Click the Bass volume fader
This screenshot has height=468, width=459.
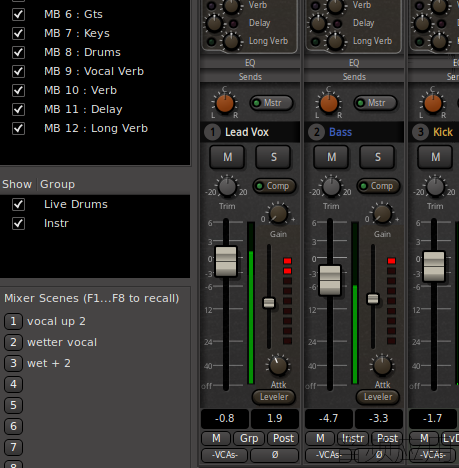tap(330, 280)
